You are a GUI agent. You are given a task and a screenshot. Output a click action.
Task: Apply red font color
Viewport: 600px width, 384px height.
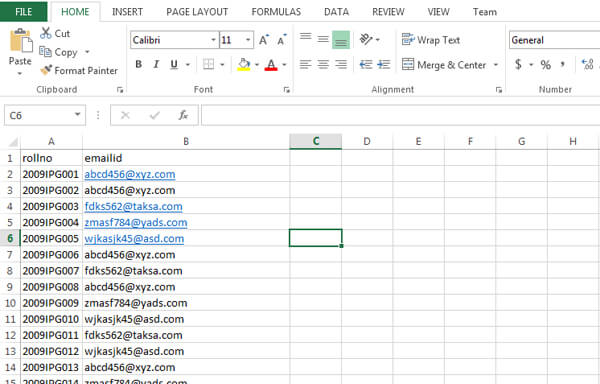tap(271, 64)
